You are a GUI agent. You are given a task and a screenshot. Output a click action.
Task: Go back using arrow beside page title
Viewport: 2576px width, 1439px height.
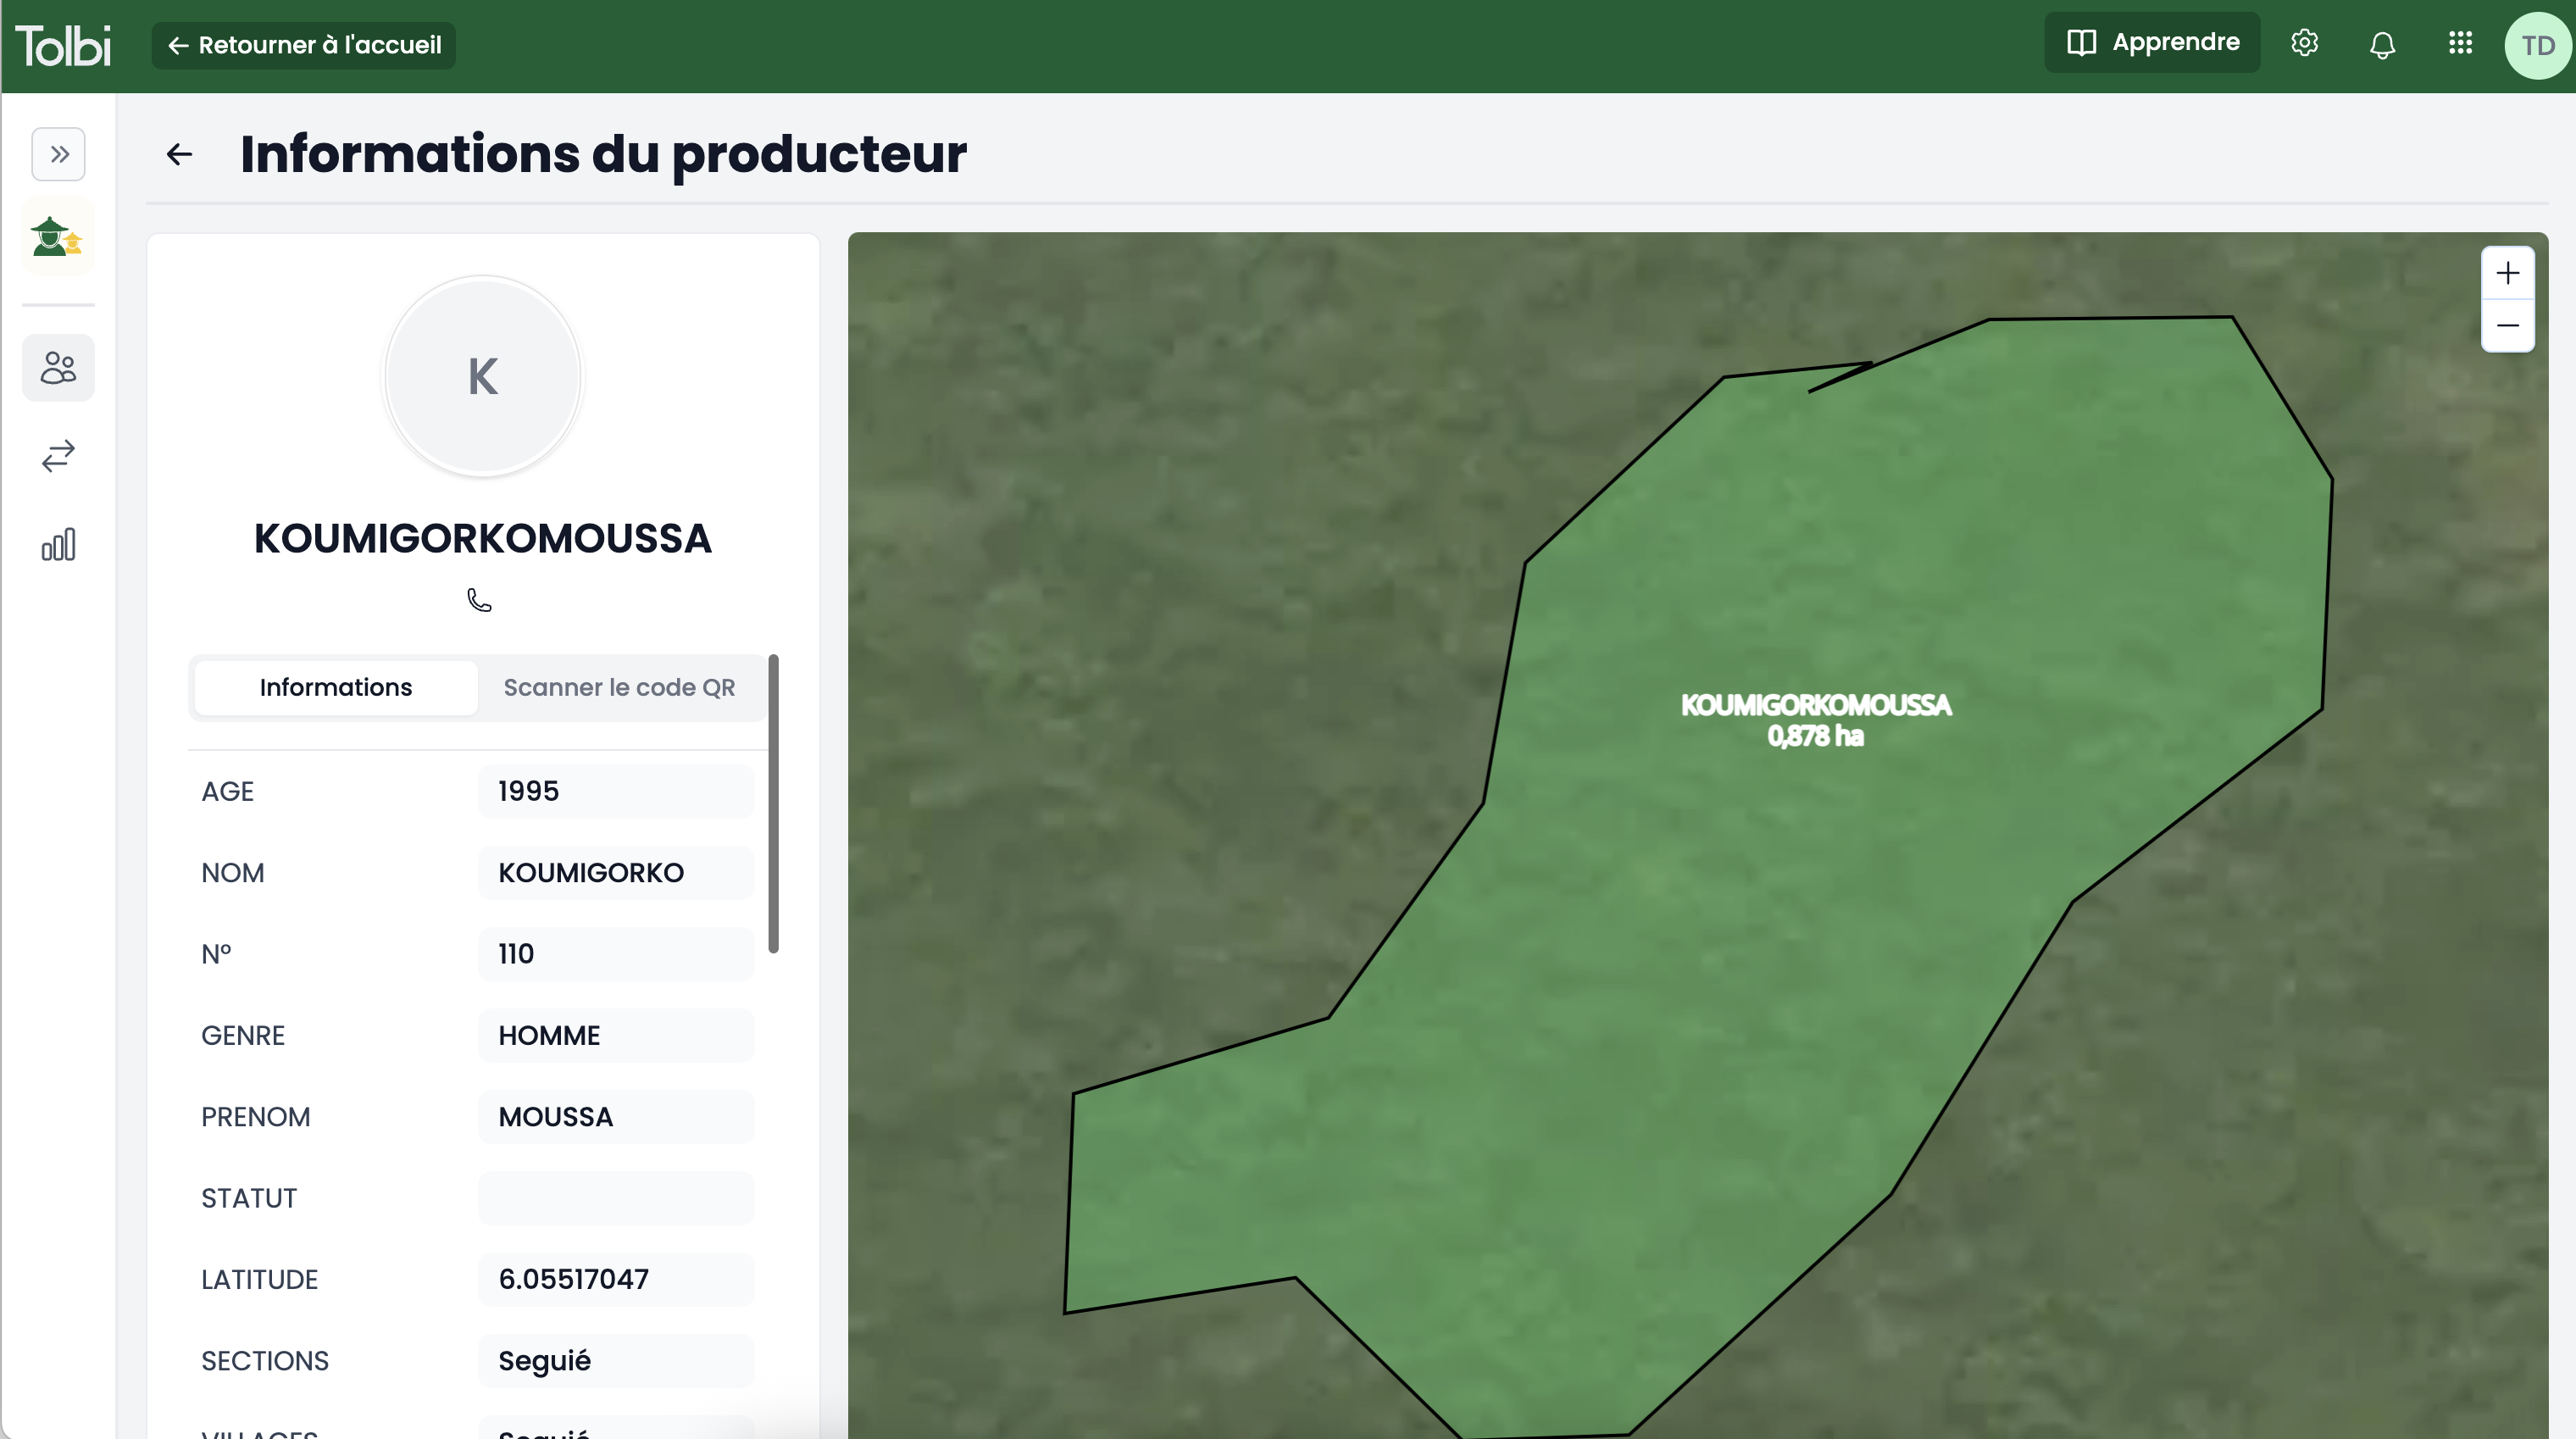point(179,154)
